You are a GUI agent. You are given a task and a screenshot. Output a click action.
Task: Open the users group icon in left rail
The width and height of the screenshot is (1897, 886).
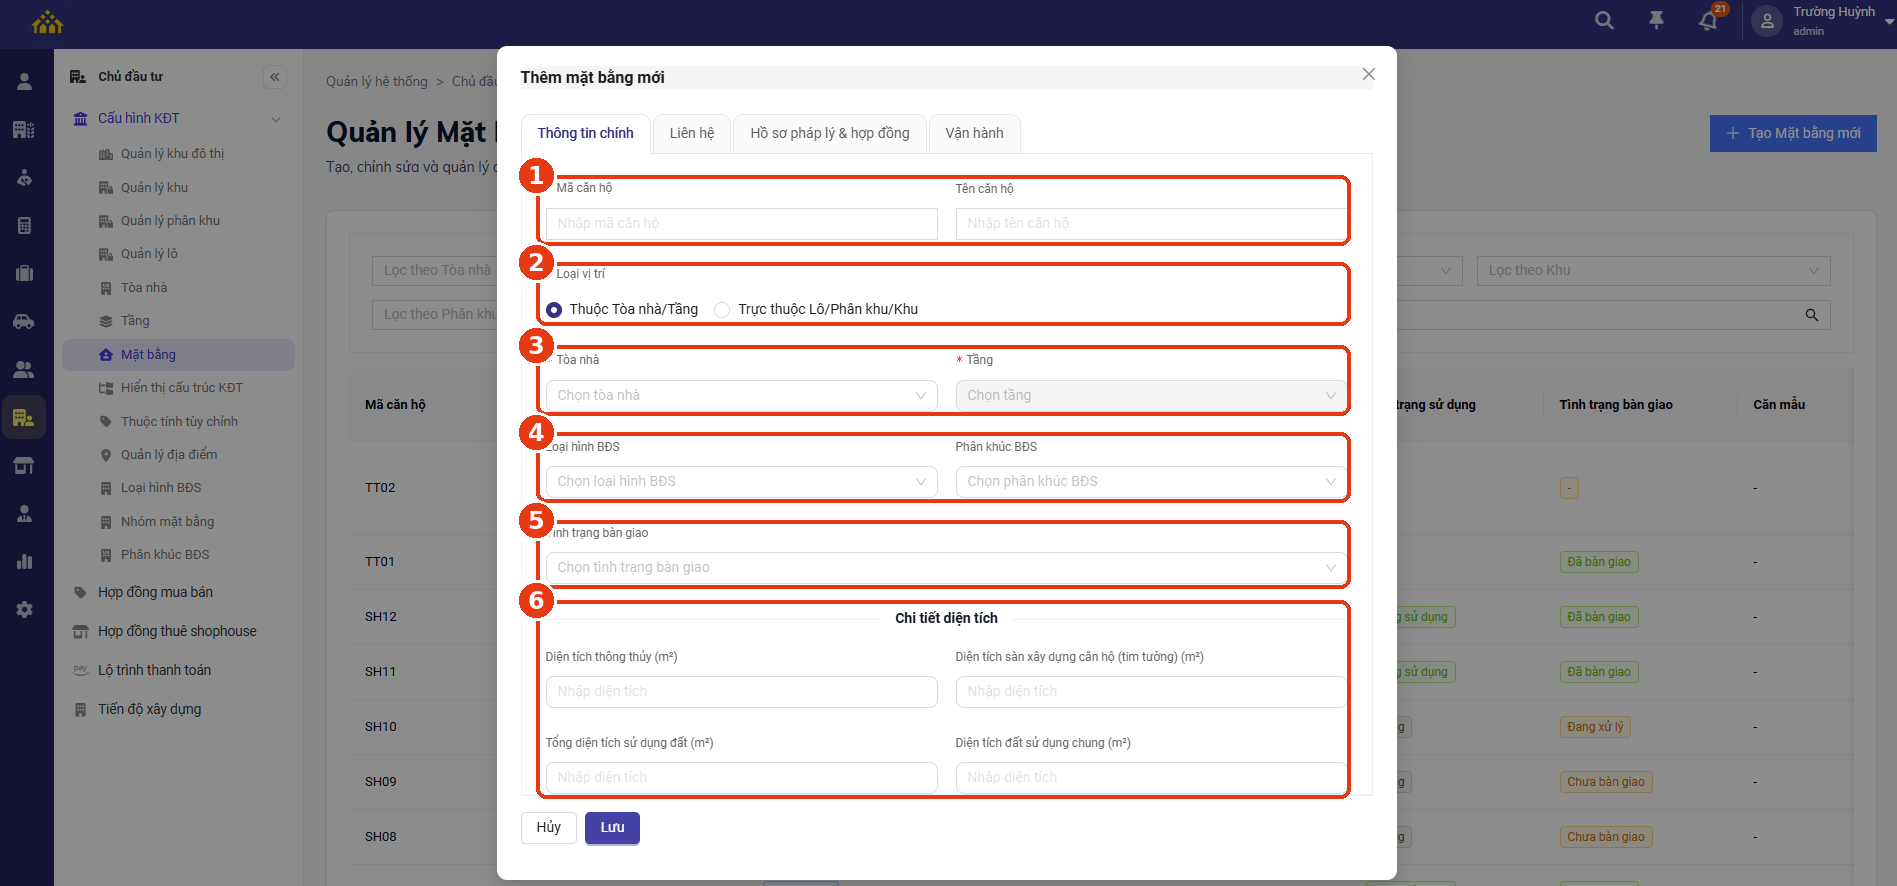tap(24, 369)
